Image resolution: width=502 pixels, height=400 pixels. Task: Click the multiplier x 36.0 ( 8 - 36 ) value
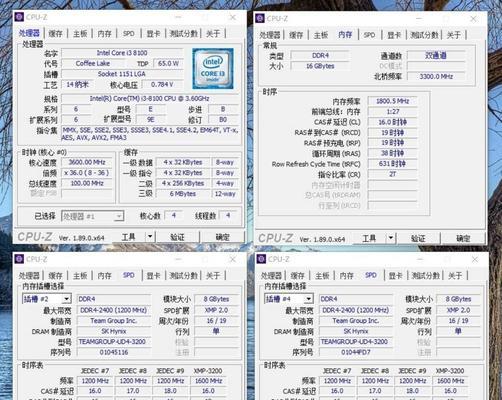[87, 173]
